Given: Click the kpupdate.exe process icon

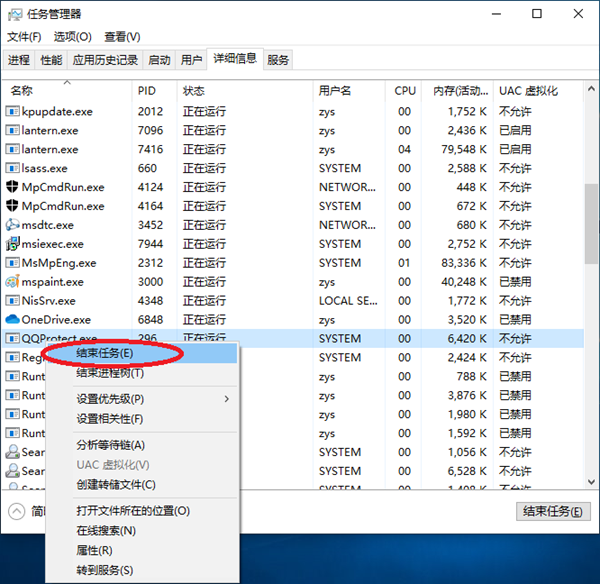Looking at the screenshot, I should pyautogui.click(x=12, y=111).
